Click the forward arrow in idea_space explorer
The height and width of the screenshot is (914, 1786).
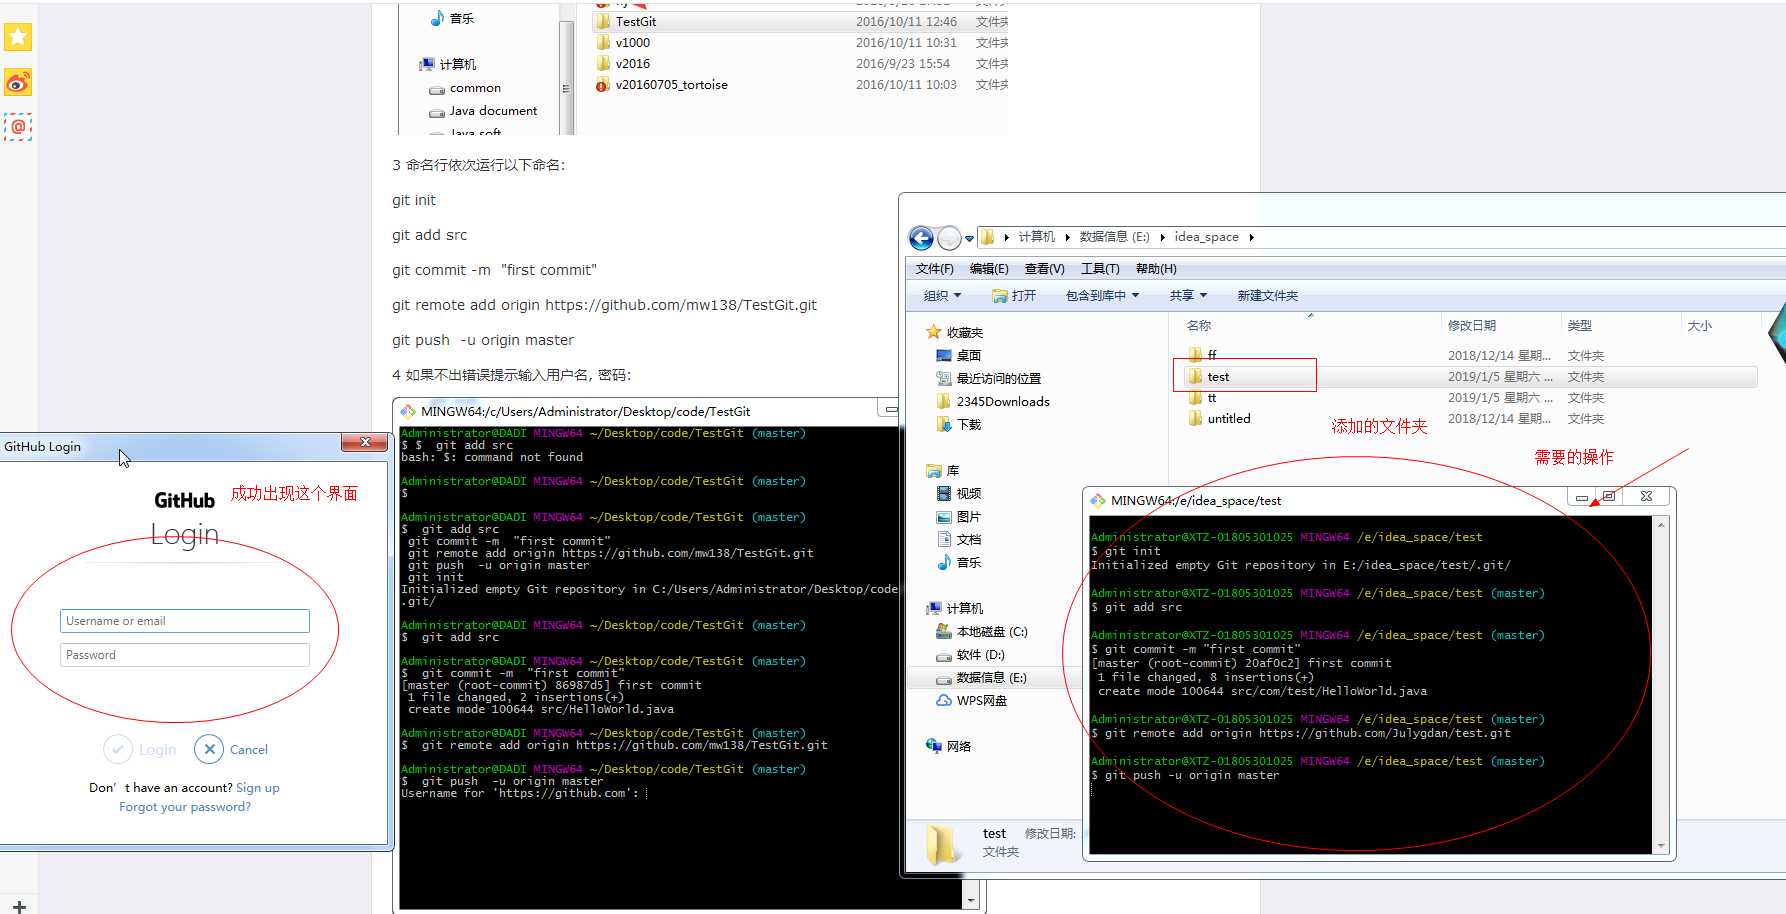click(950, 238)
